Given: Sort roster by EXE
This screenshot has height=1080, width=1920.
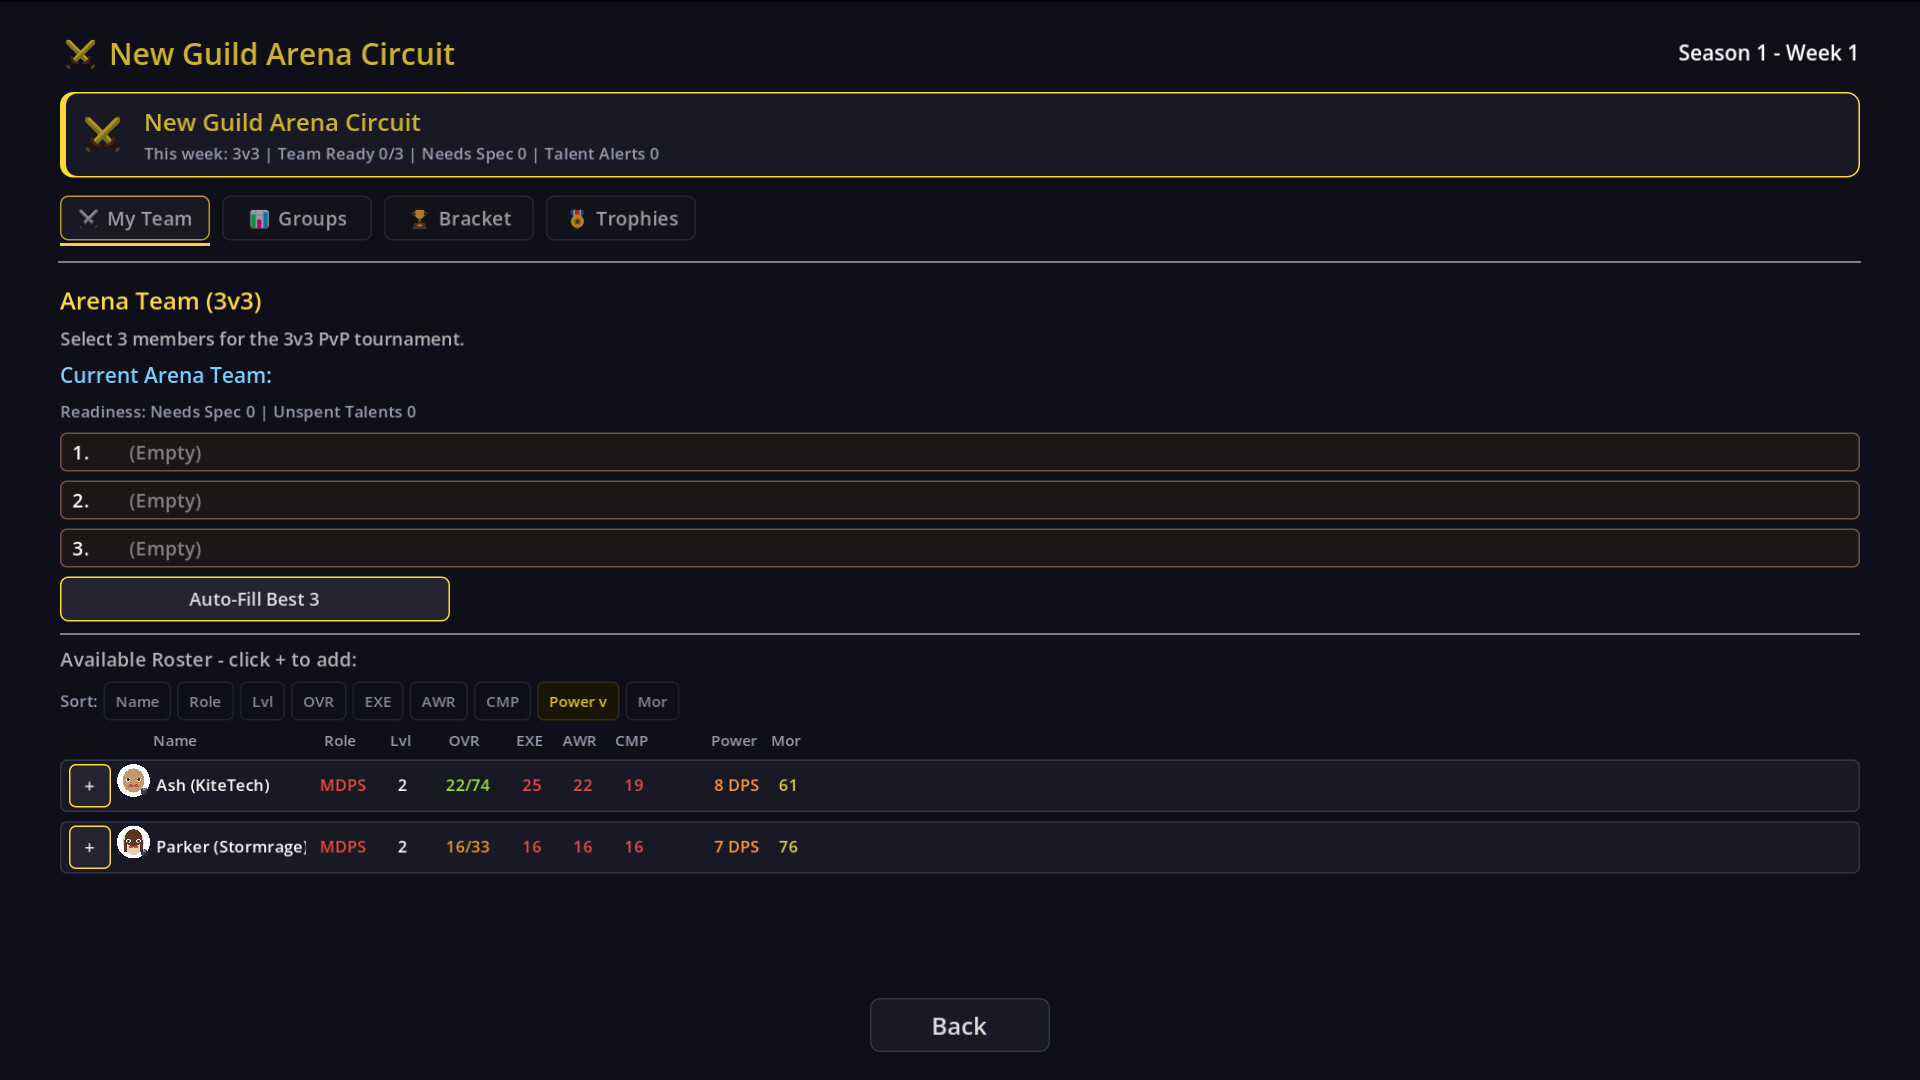Looking at the screenshot, I should tap(378, 701).
